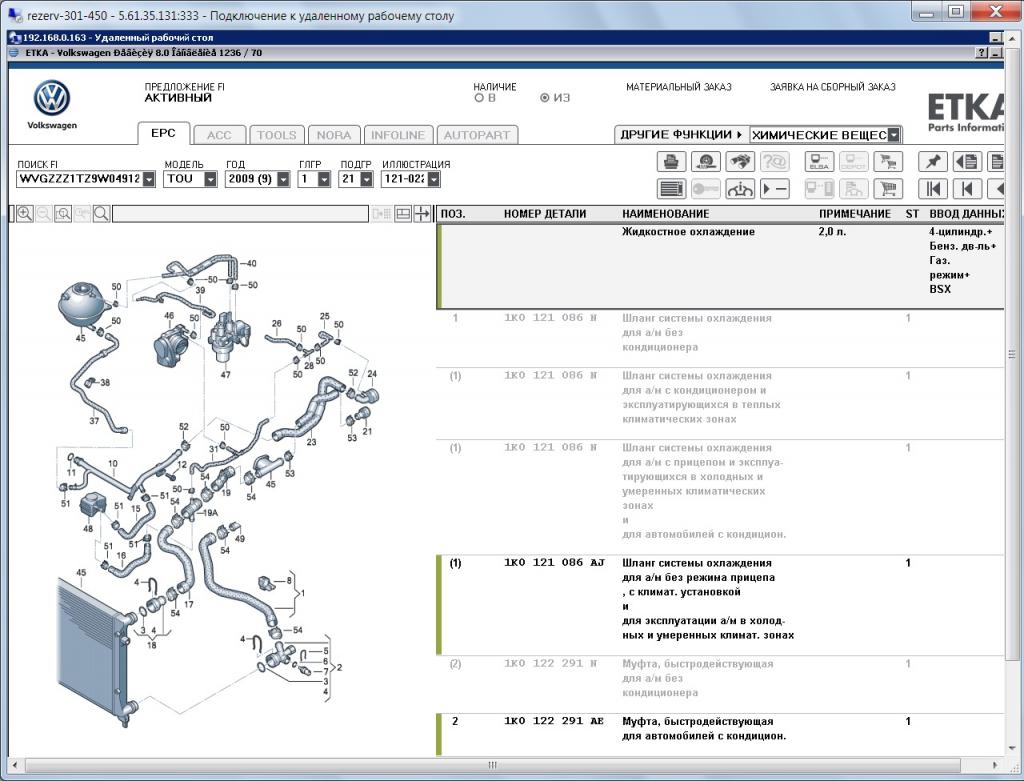
Task: Switch to the INFOLINE tab
Action: [x=398, y=135]
